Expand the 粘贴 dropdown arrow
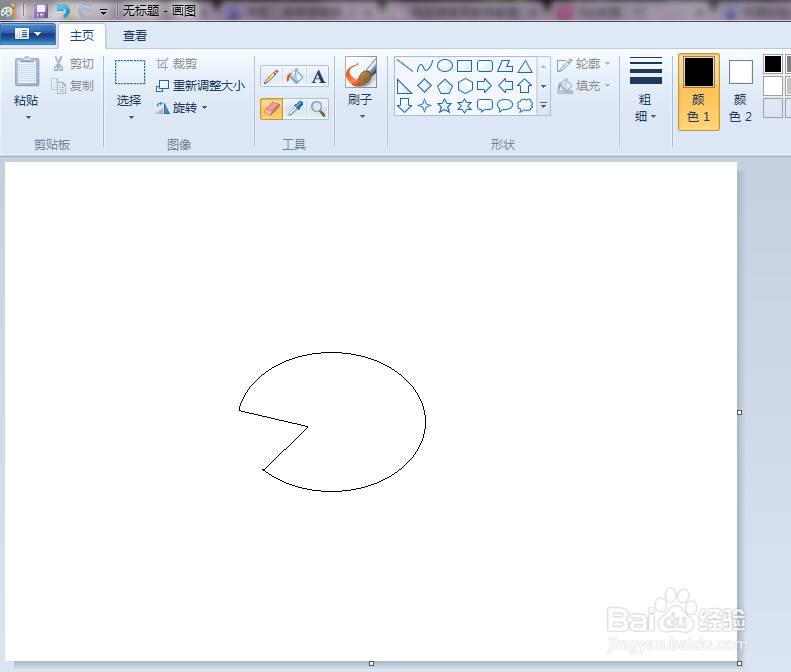791x672 pixels. (28, 118)
